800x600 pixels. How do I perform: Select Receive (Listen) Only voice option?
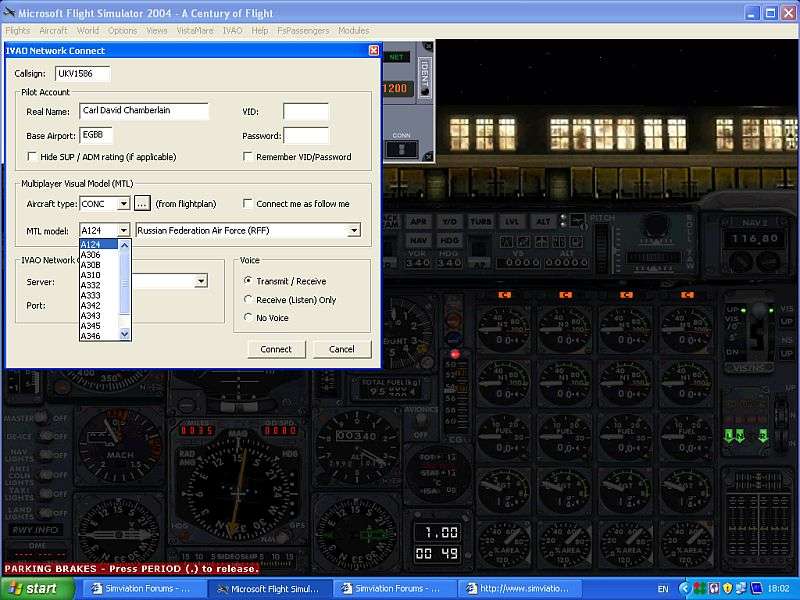click(248, 299)
